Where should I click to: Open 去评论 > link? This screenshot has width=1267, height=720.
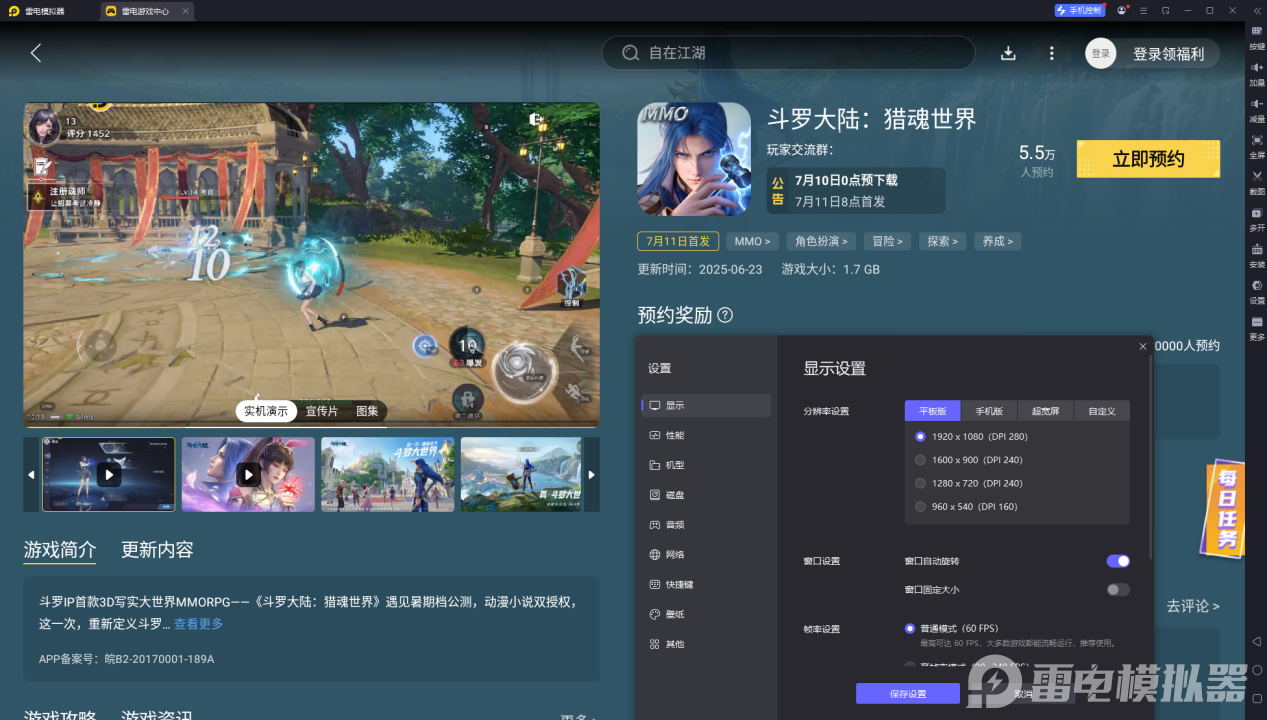pyautogui.click(x=1192, y=606)
